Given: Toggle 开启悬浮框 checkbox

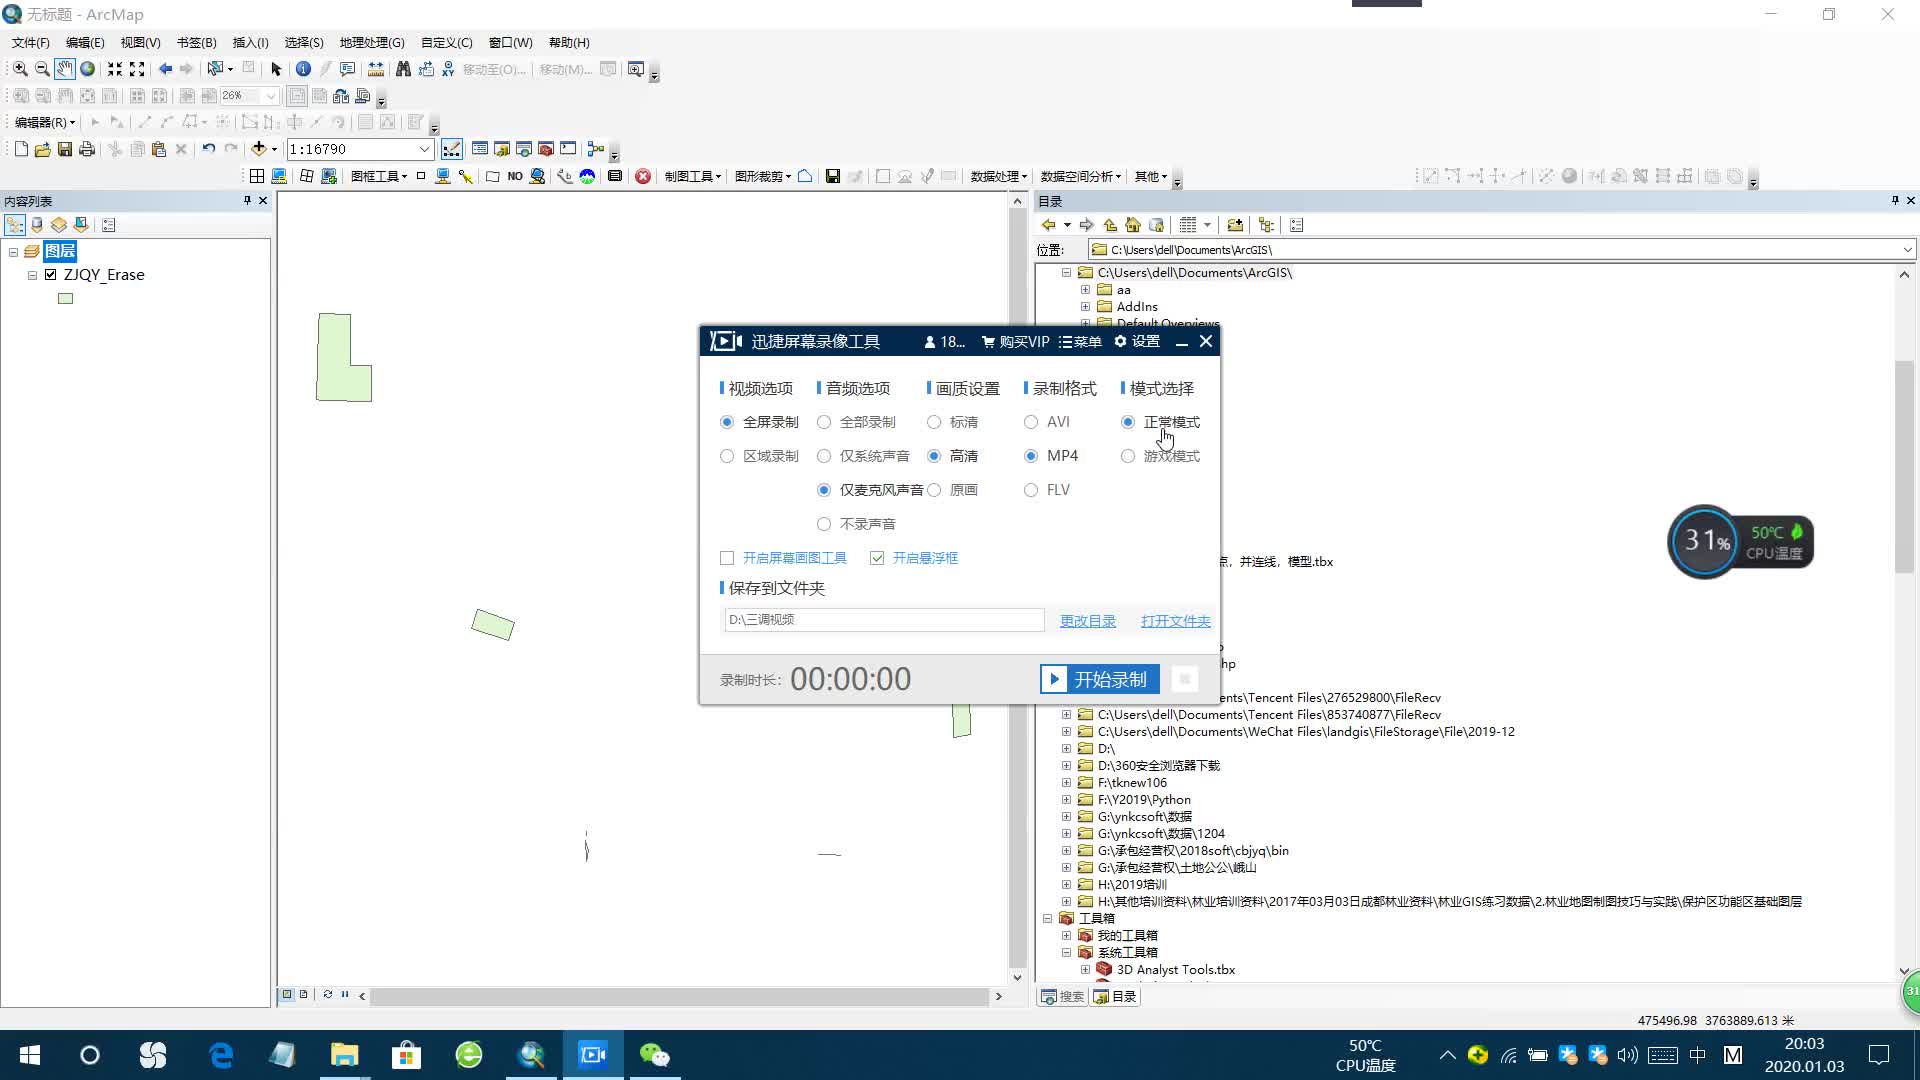Looking at the screenshot, I should tap(877, 558).
